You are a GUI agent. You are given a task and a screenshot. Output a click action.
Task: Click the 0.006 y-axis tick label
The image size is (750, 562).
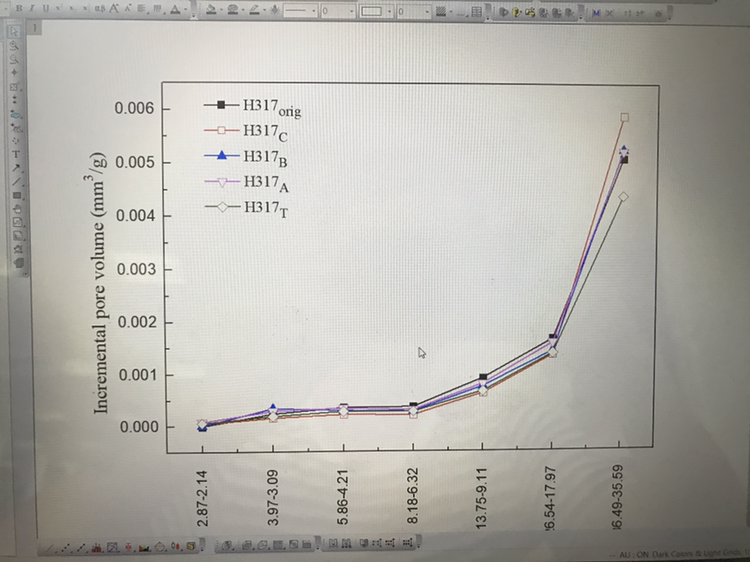[134, 108]
